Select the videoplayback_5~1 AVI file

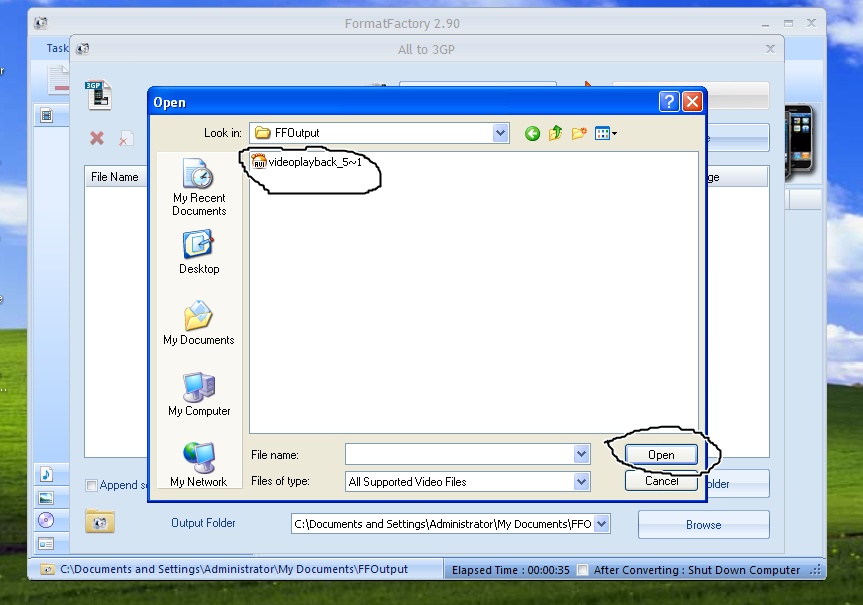[x=306, y=162]
